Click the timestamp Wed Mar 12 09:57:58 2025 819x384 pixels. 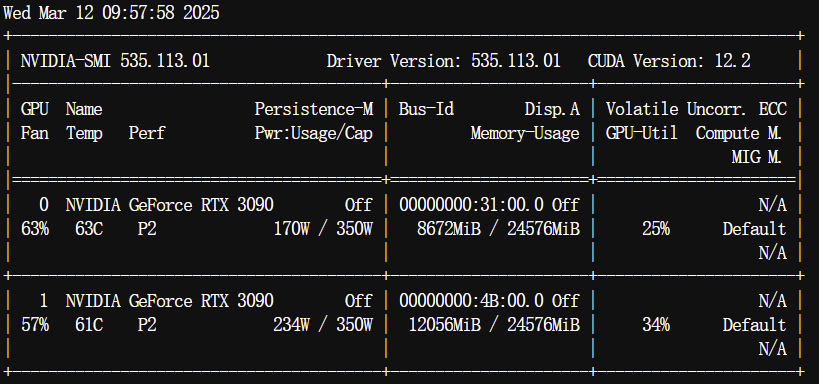click(111, 13)
